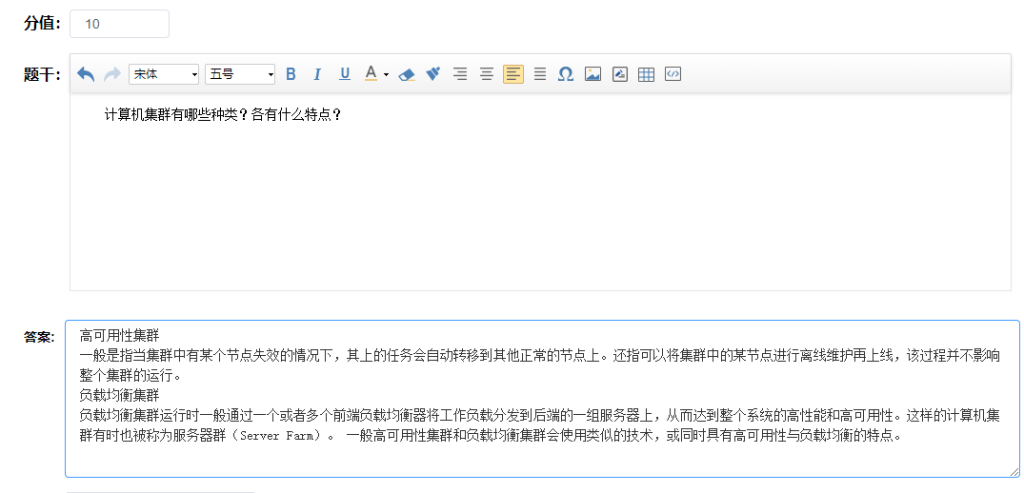Expand the font color picker arrow
The height and width of the screenshot is (493, 1024).
(386, 75)
